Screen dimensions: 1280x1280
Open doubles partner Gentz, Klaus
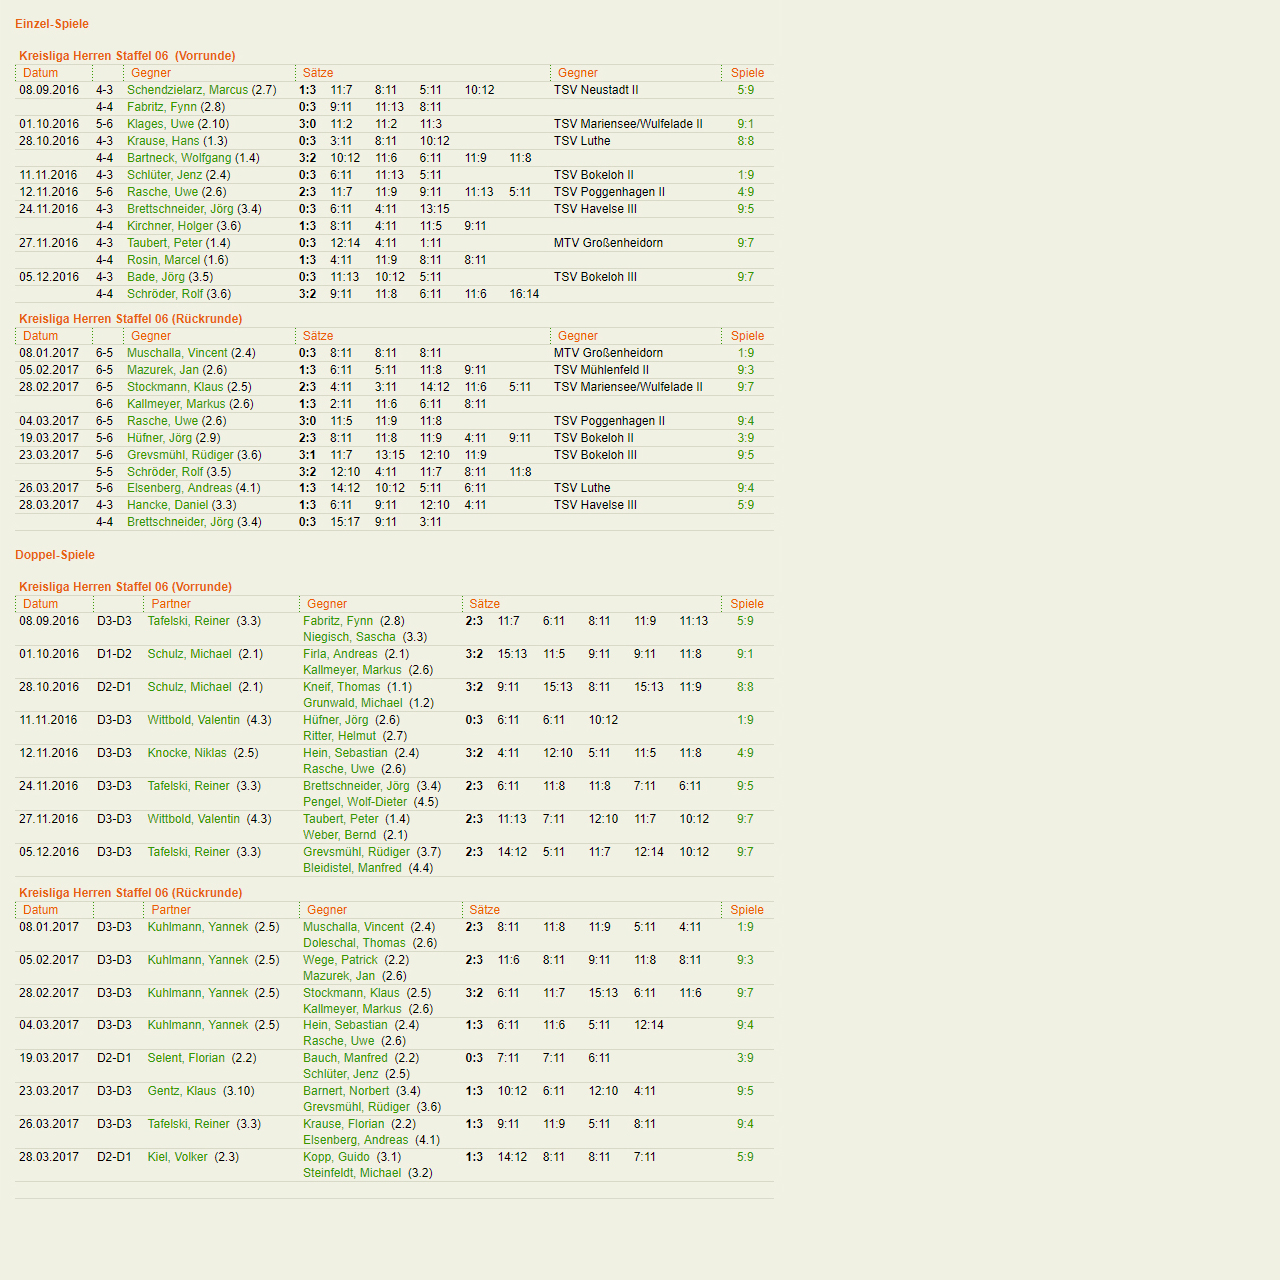coord(182,1091)
